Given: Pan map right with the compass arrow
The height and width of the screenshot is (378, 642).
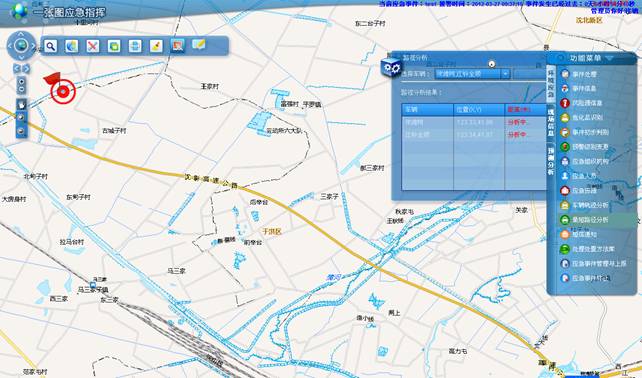Looking at the screenshot, I should coord(34,45).
